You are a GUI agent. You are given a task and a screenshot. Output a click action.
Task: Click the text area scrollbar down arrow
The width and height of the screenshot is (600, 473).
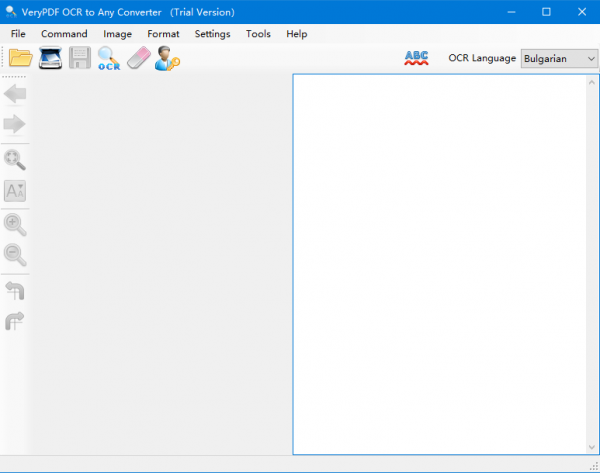[x=592, y=447]
